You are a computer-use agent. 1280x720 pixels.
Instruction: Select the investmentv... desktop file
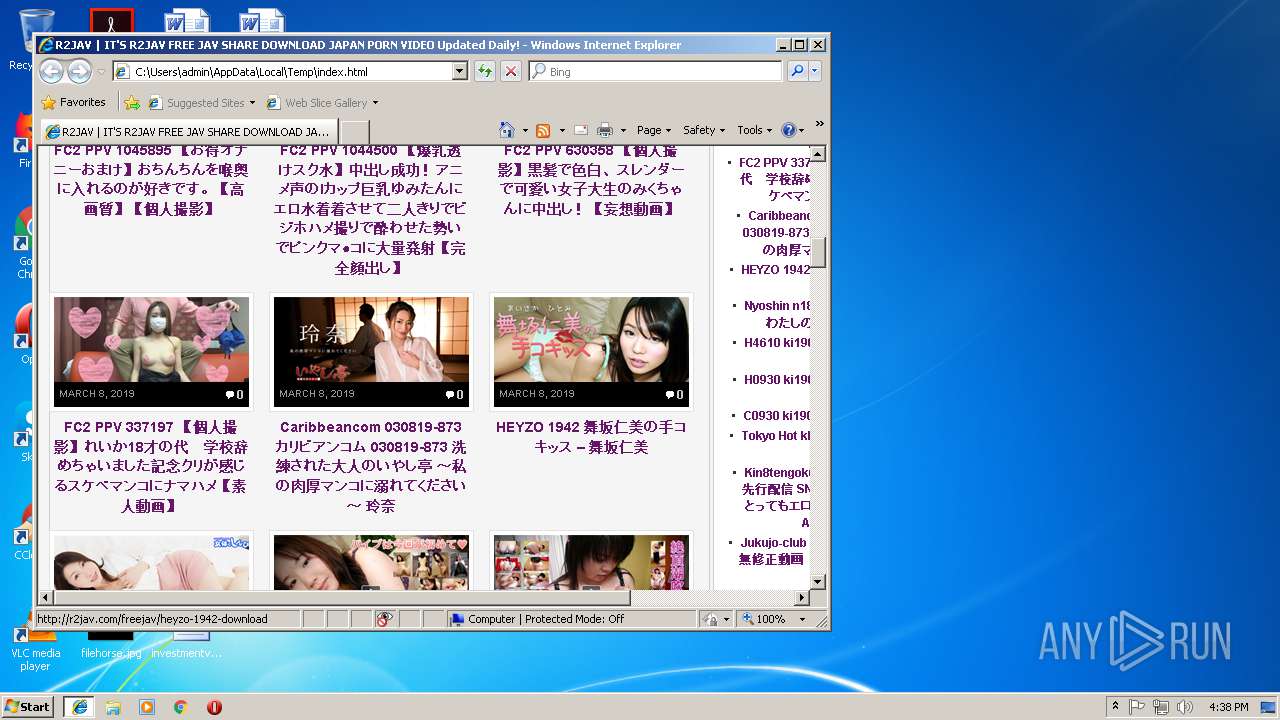(187, 646)
